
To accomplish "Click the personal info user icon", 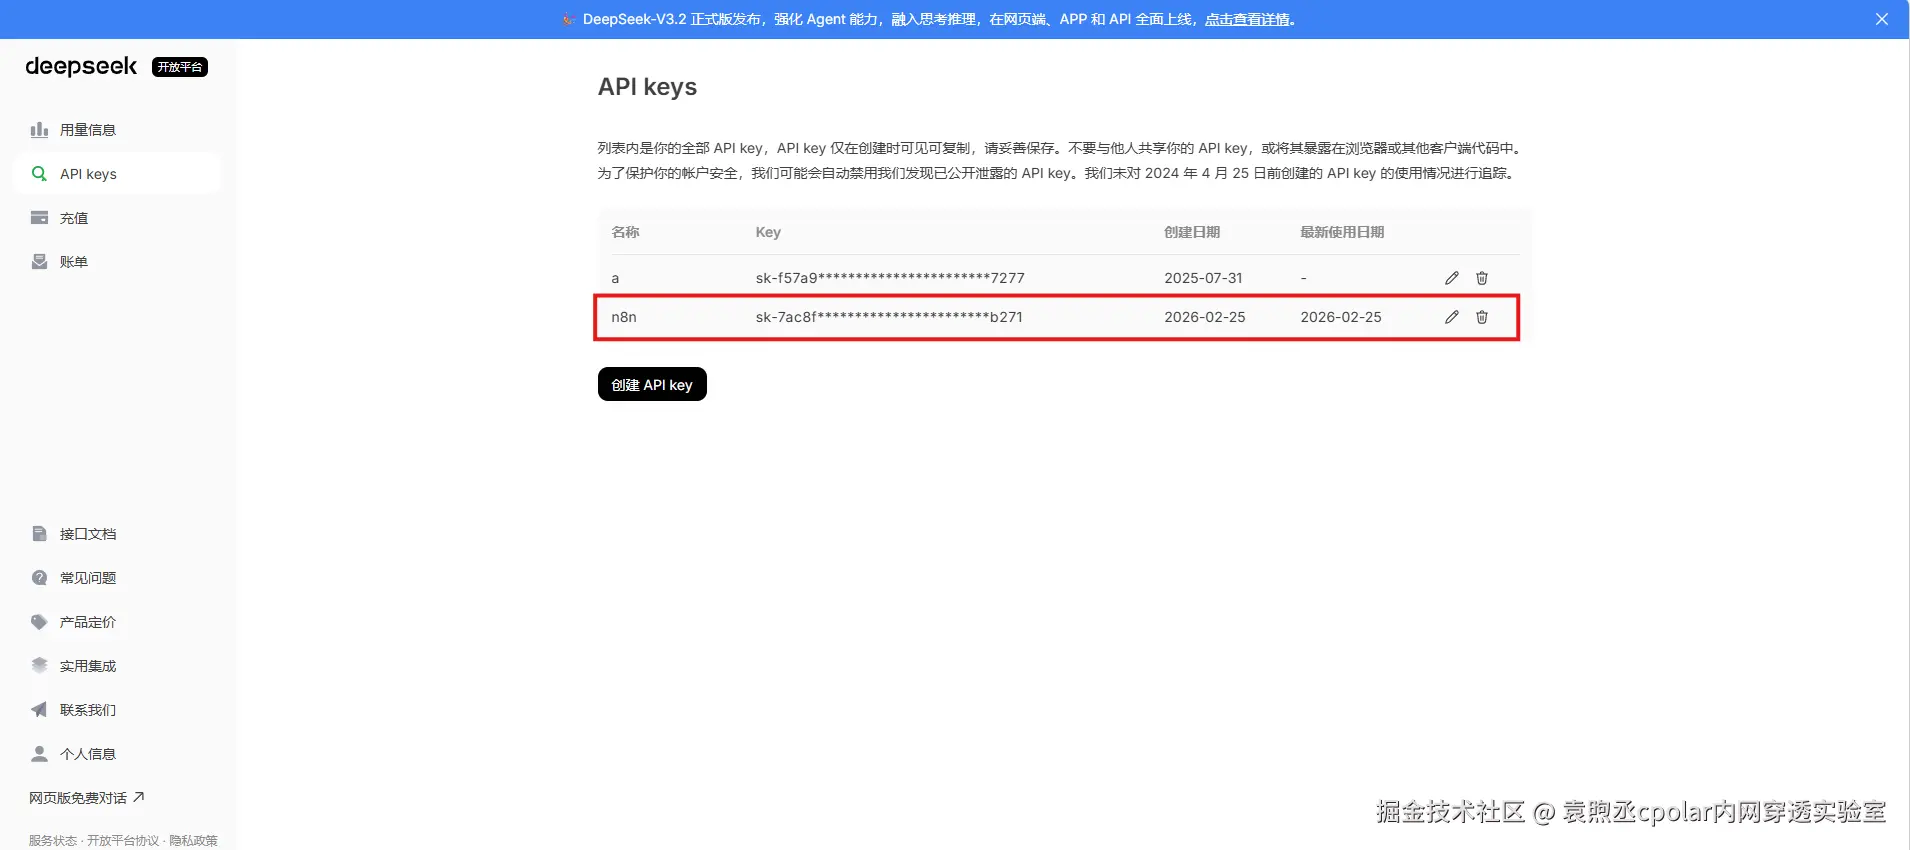I will (x=39, y=754).
